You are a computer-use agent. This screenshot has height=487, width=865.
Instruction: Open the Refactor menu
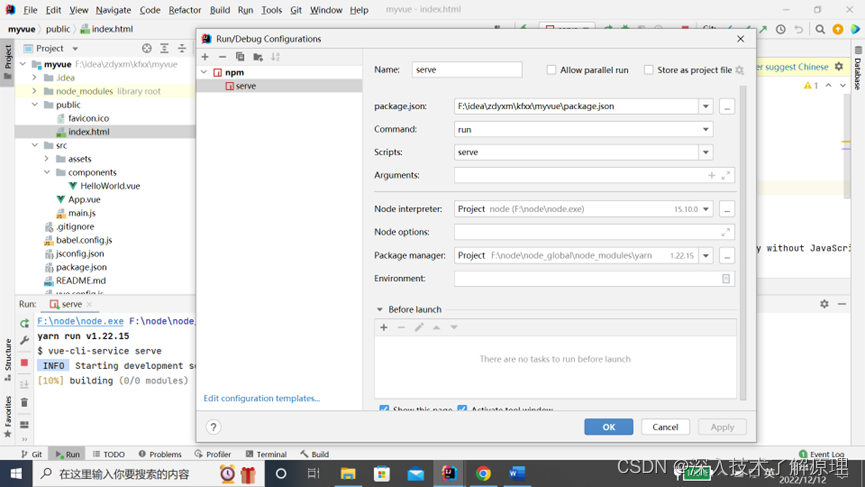185,10
